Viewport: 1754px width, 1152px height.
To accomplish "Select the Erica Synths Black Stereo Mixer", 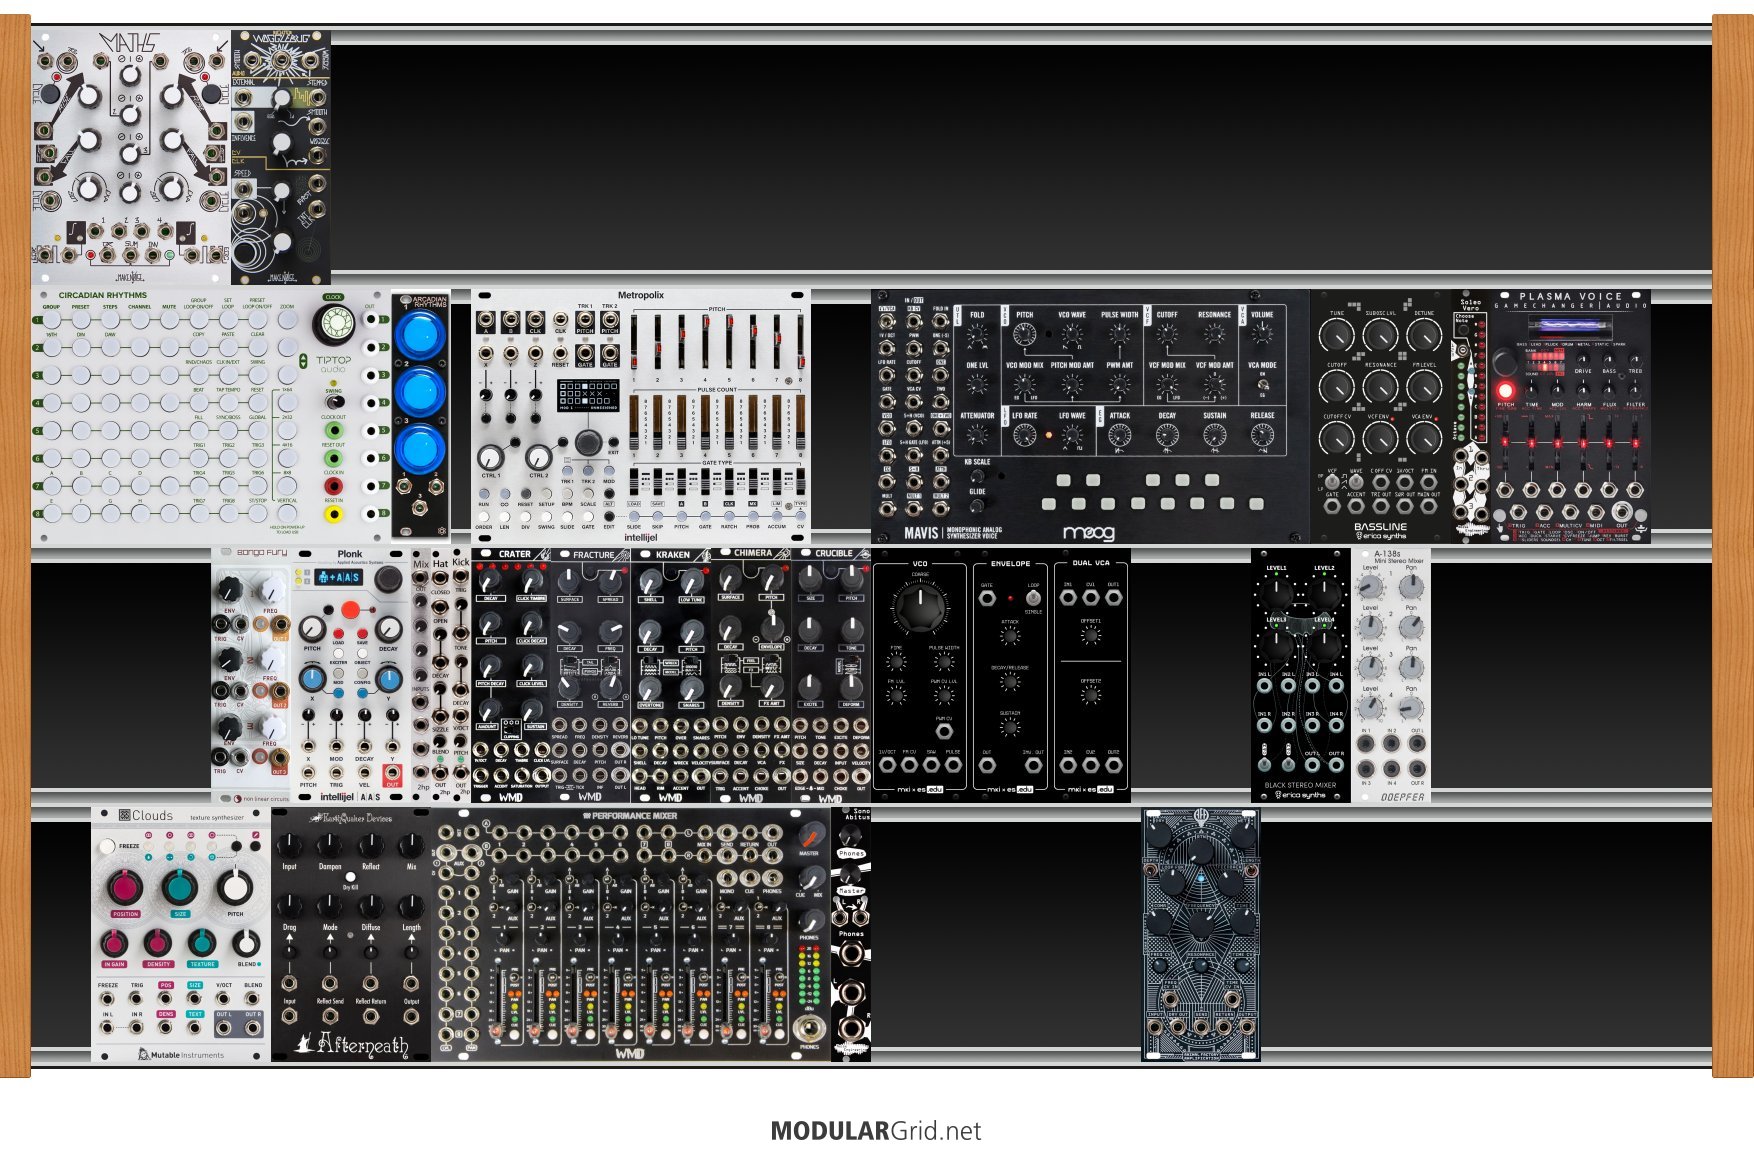I will tap(1301, 676).
